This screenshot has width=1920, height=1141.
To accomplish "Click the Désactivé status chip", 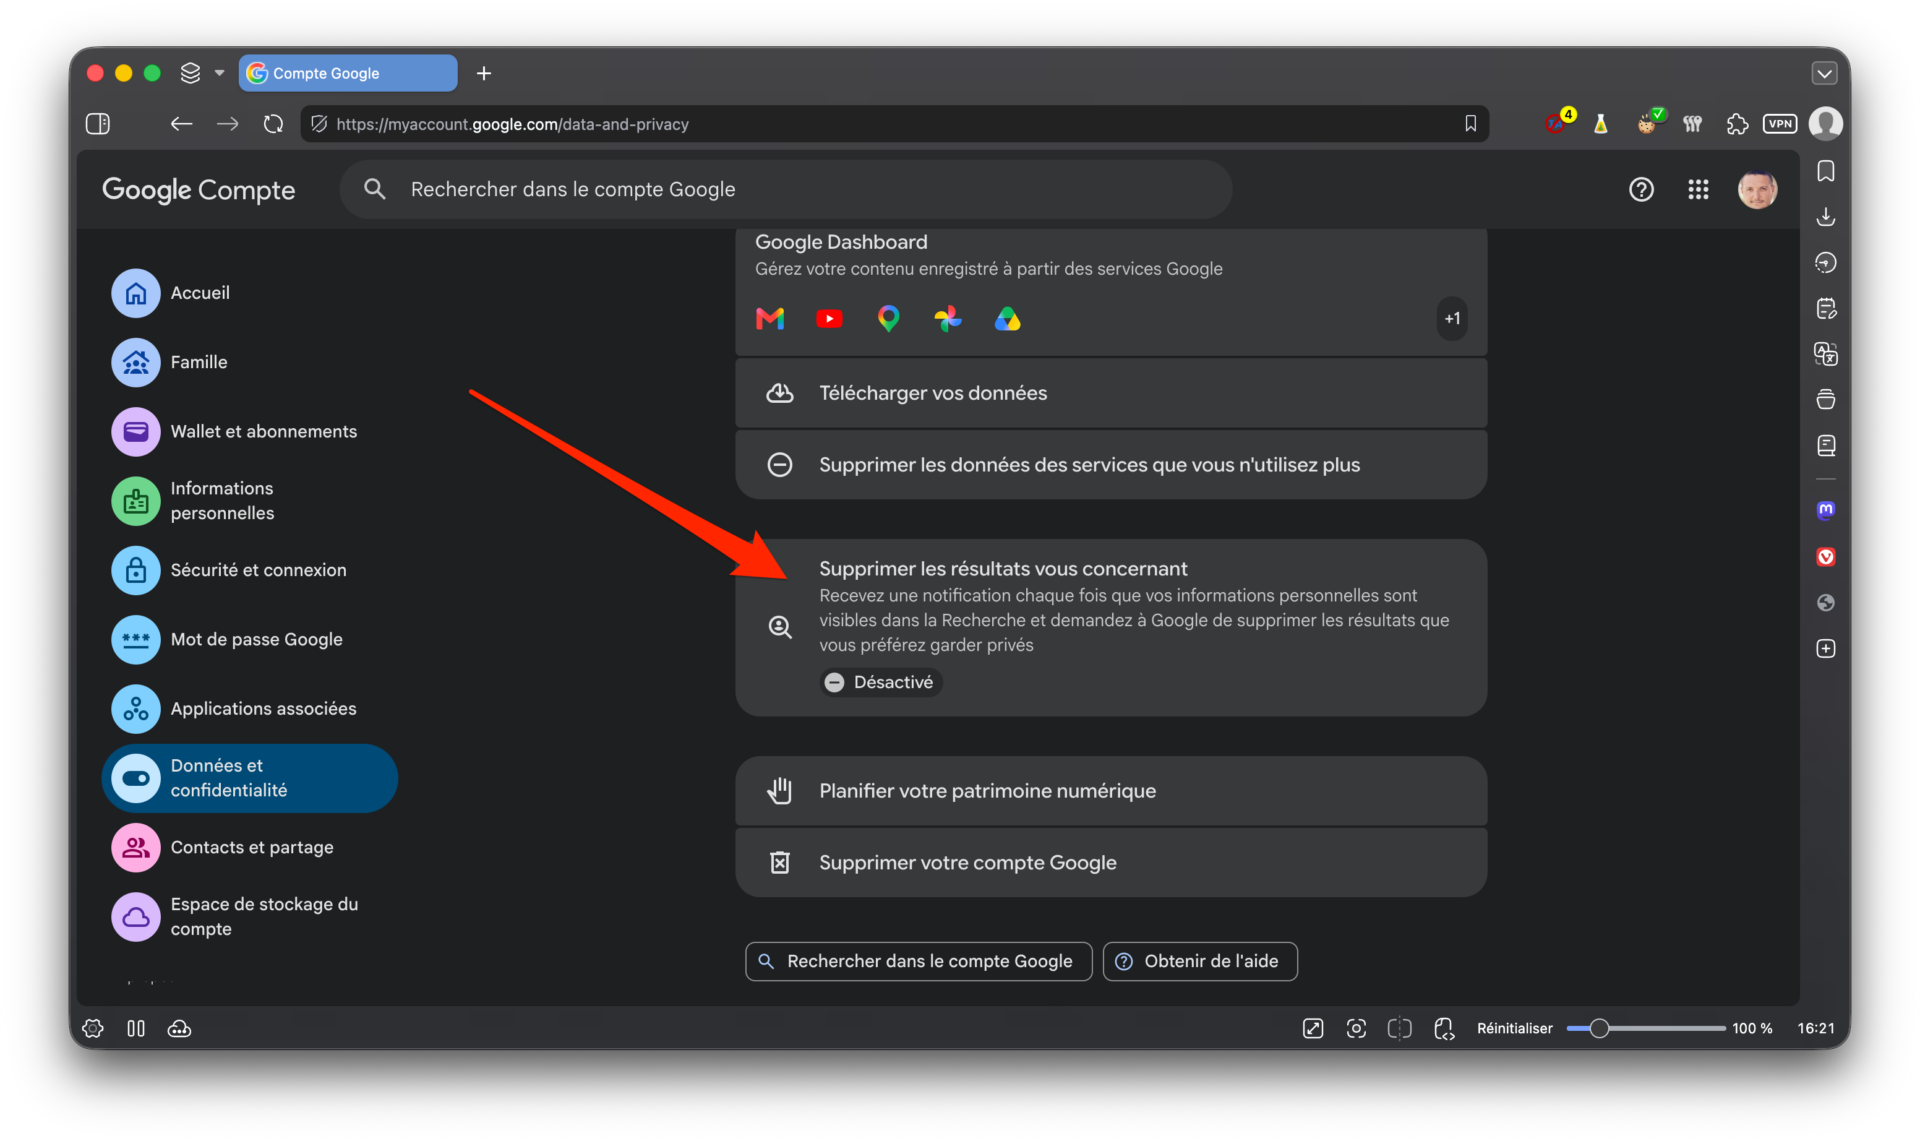I will 880,682.
